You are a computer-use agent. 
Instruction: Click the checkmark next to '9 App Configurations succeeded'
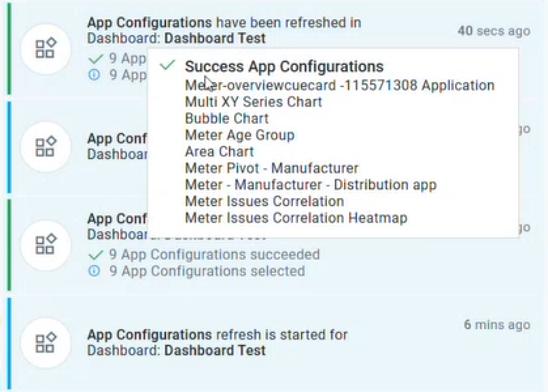click(x=95, y=255)
